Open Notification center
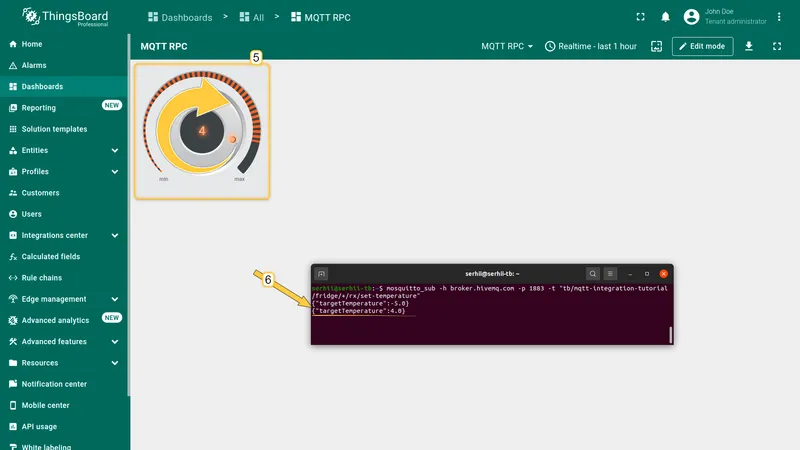 coord(64,384)
